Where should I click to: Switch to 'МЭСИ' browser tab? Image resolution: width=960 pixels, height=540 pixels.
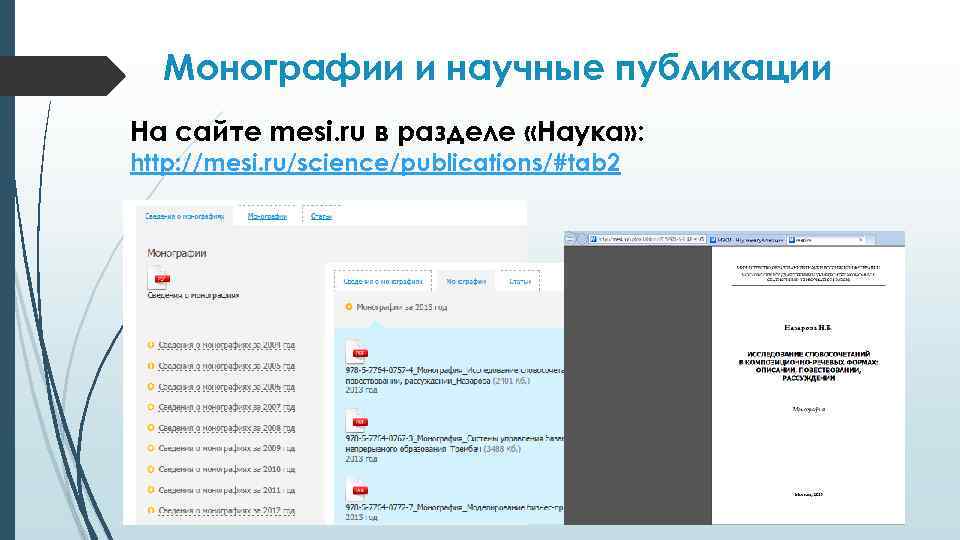click(x=747, y=240)
